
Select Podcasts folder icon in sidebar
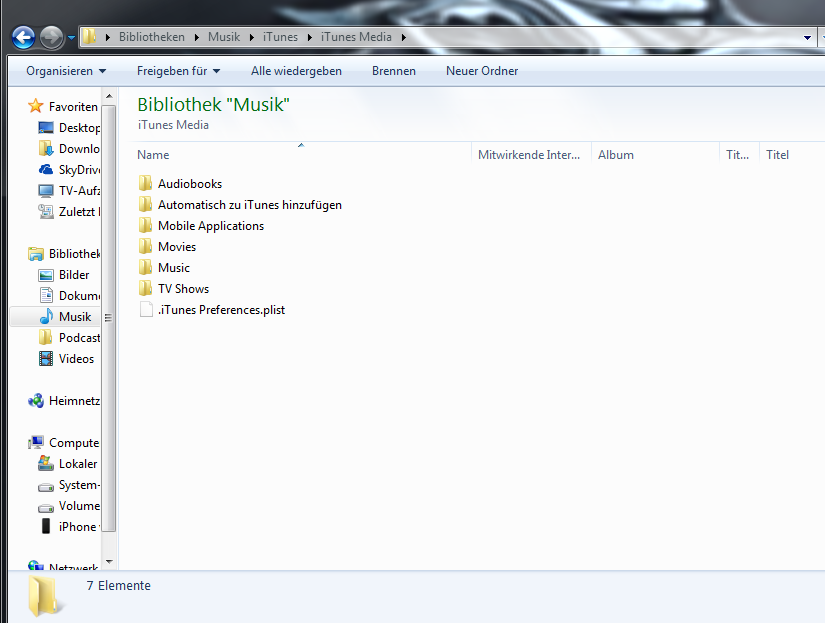[46, 337]
